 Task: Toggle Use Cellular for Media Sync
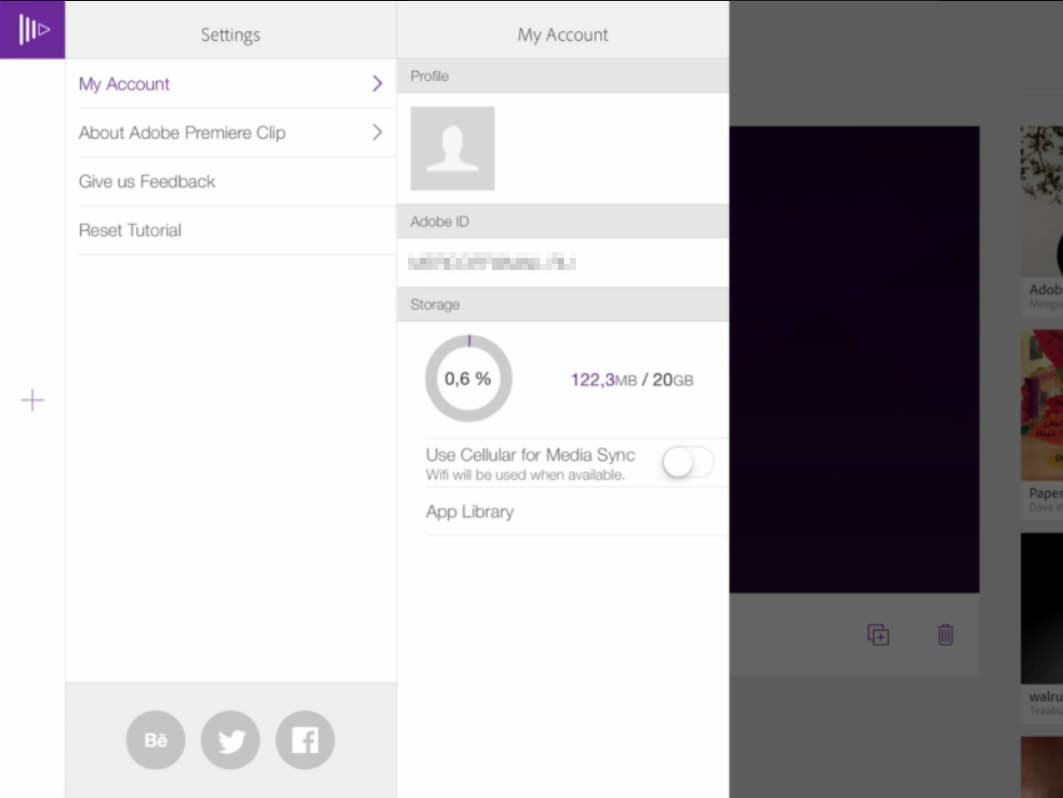click(687, 463)
